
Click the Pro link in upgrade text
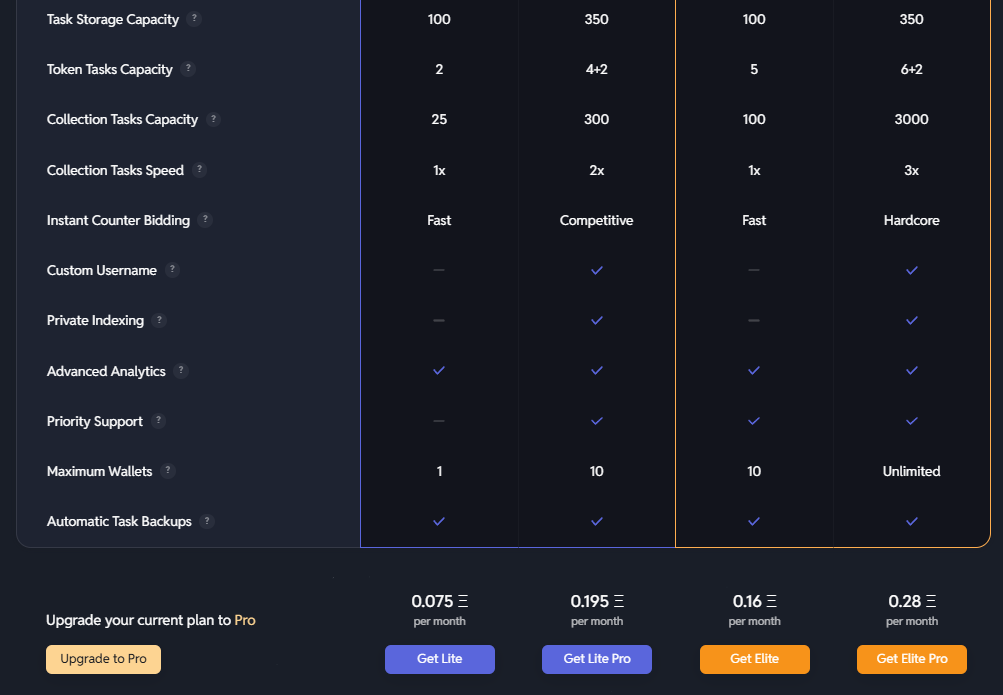[x=245, y=620]
